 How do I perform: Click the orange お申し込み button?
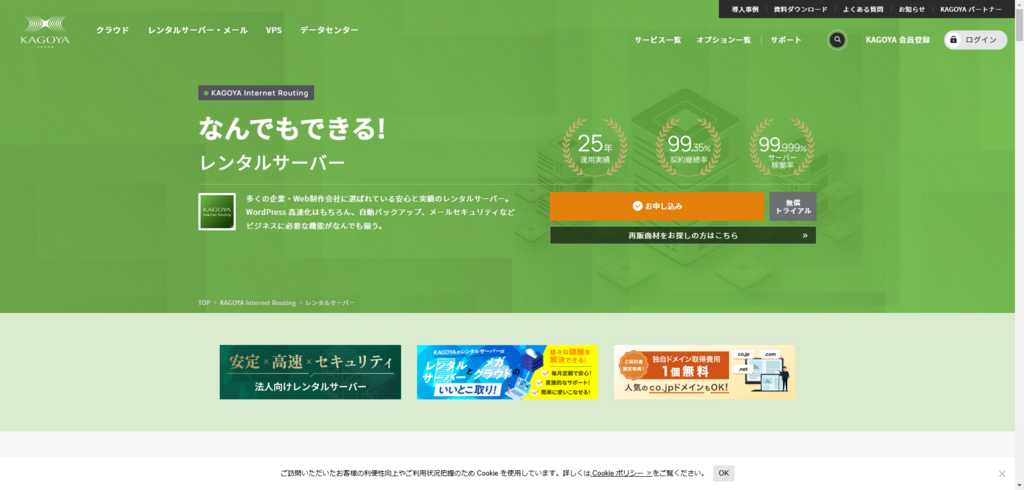(657, 206)
